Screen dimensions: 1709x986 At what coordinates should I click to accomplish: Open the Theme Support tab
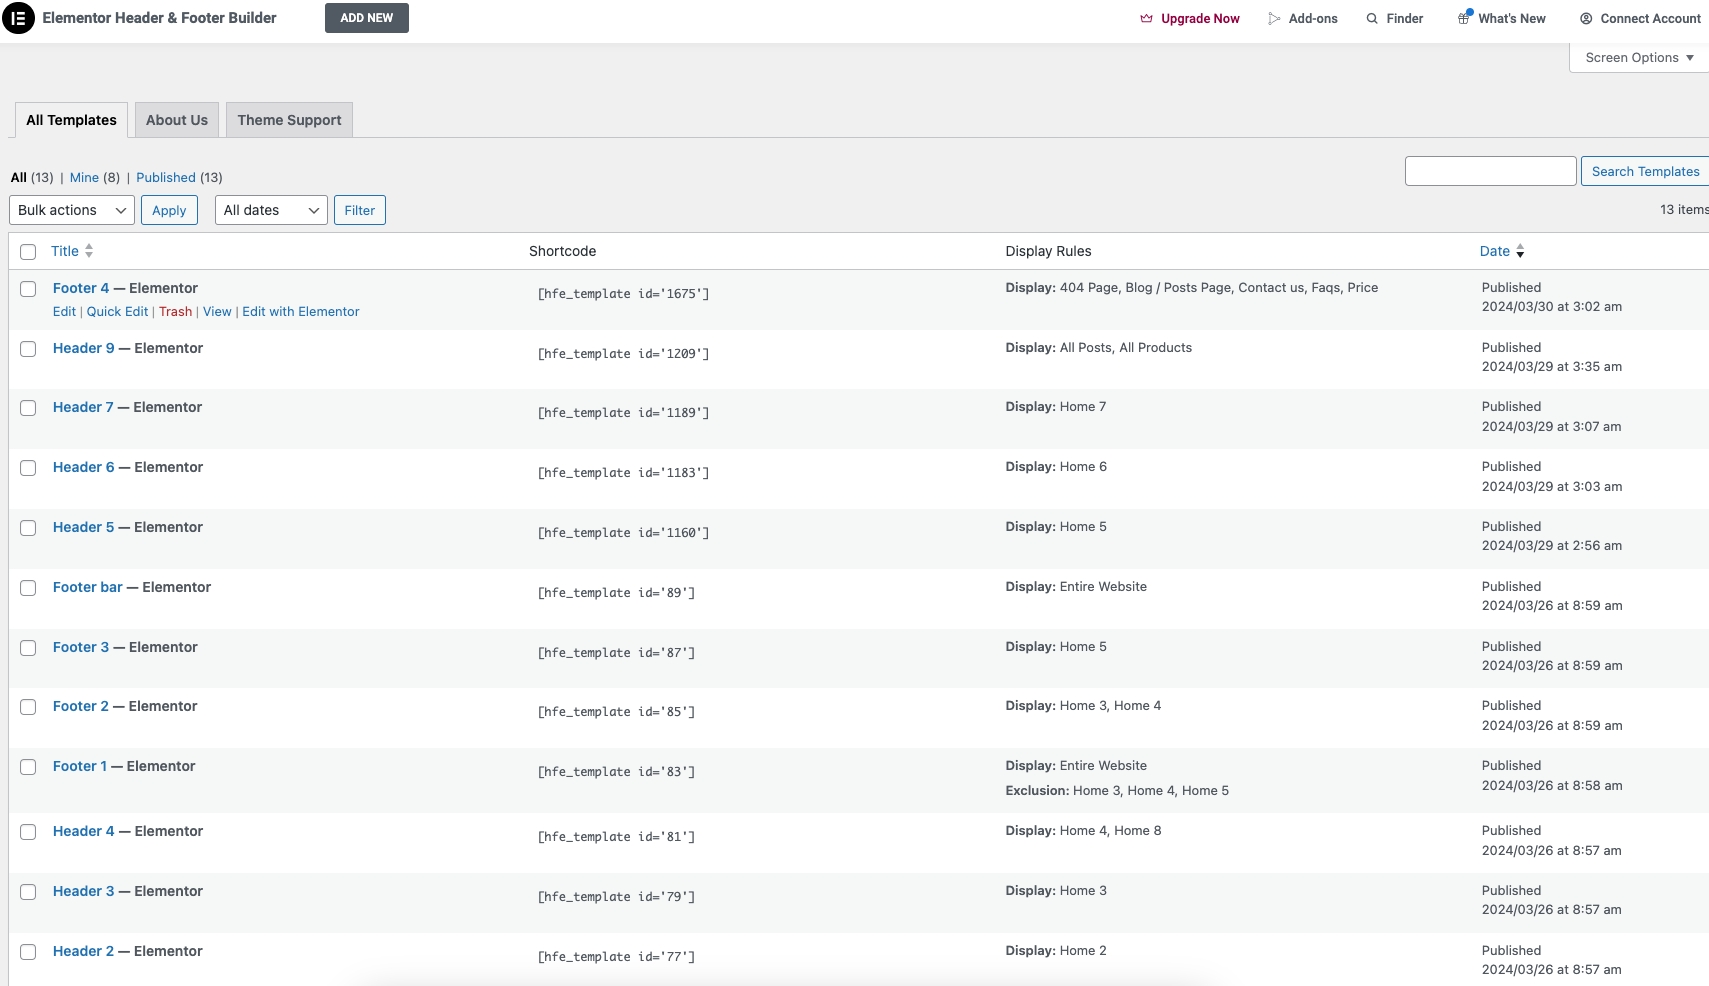point(289,120)
